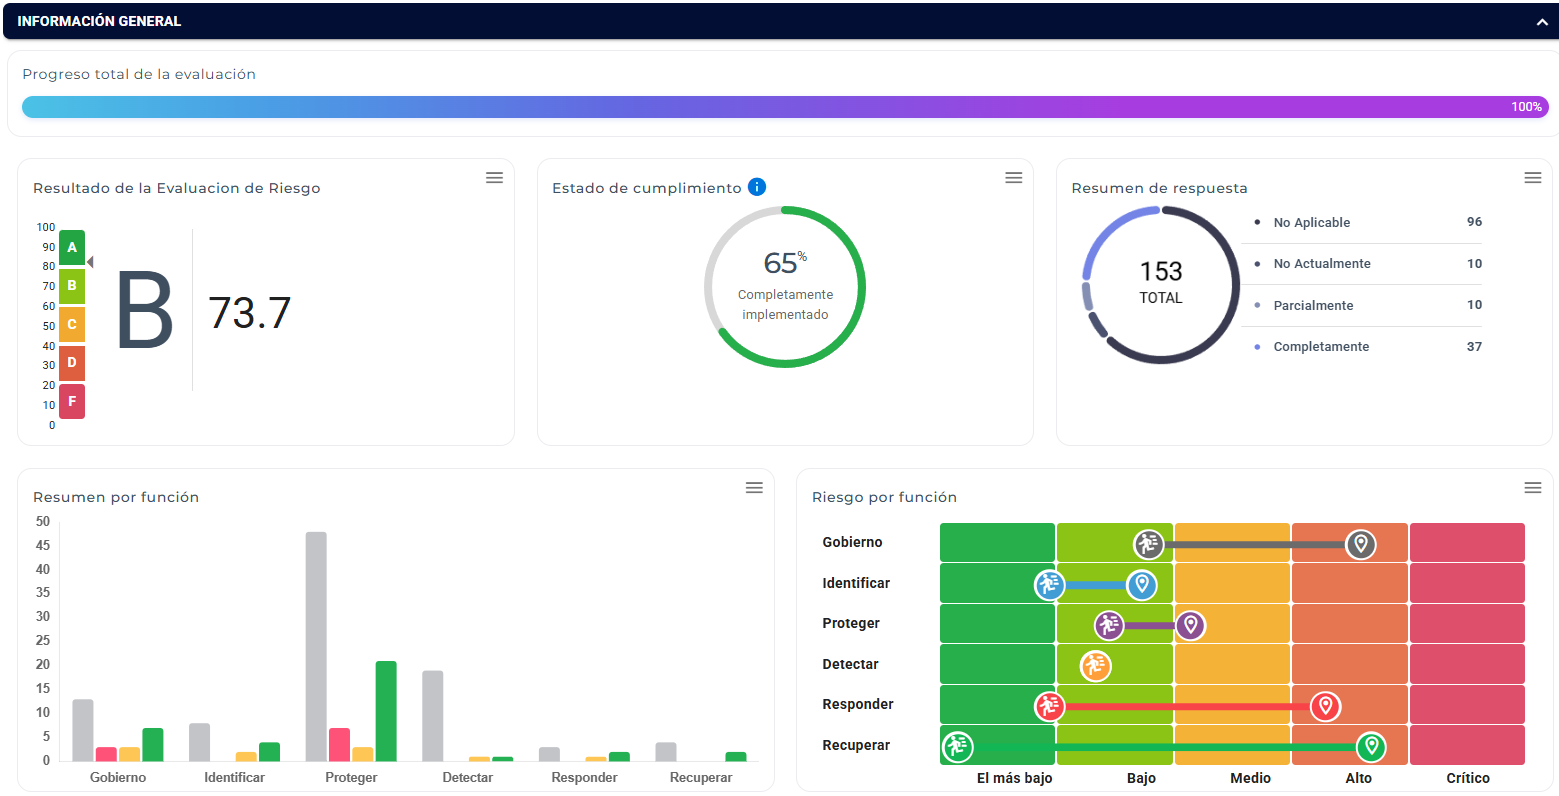Select the Proteger runner marker icon
This screenshot has width=1559, height=796.
[1109, 626]
